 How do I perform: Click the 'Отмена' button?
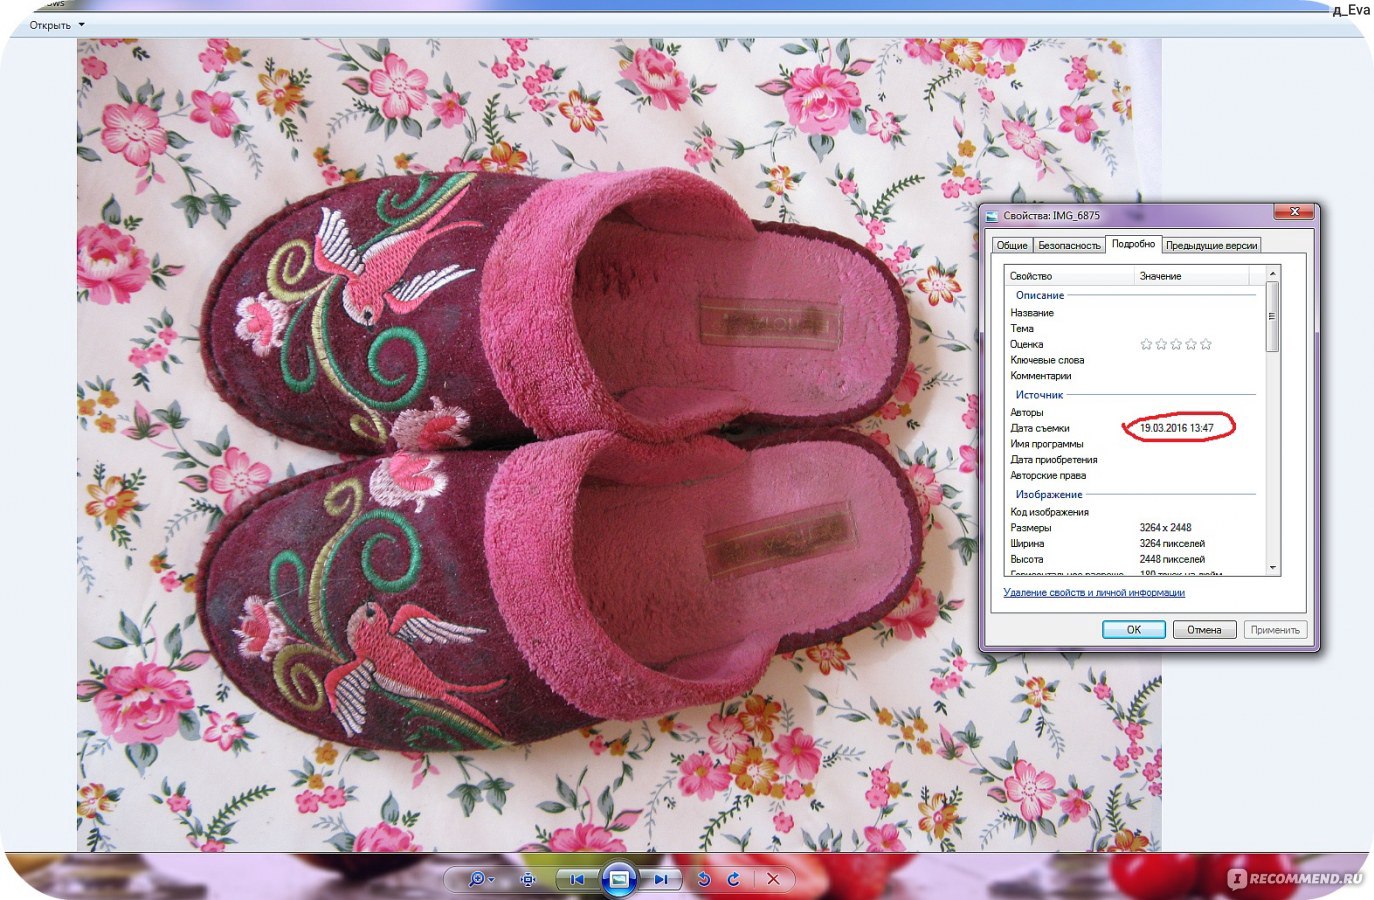[x=1204, y=630]
